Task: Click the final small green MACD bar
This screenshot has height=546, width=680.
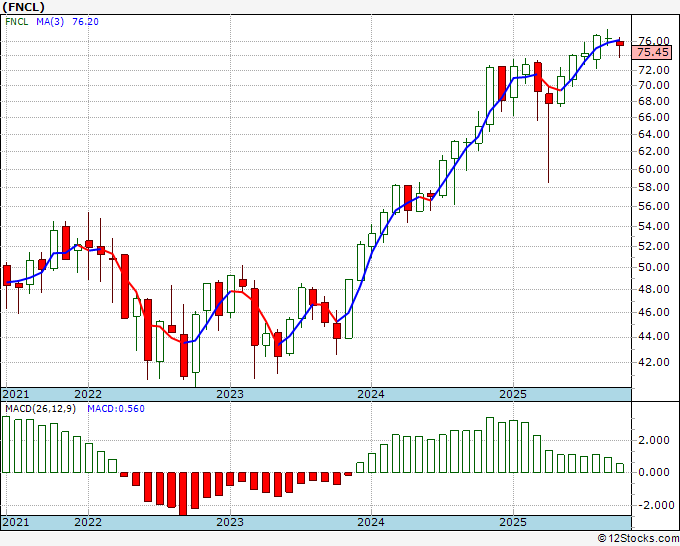Action: tap(620, 468)
